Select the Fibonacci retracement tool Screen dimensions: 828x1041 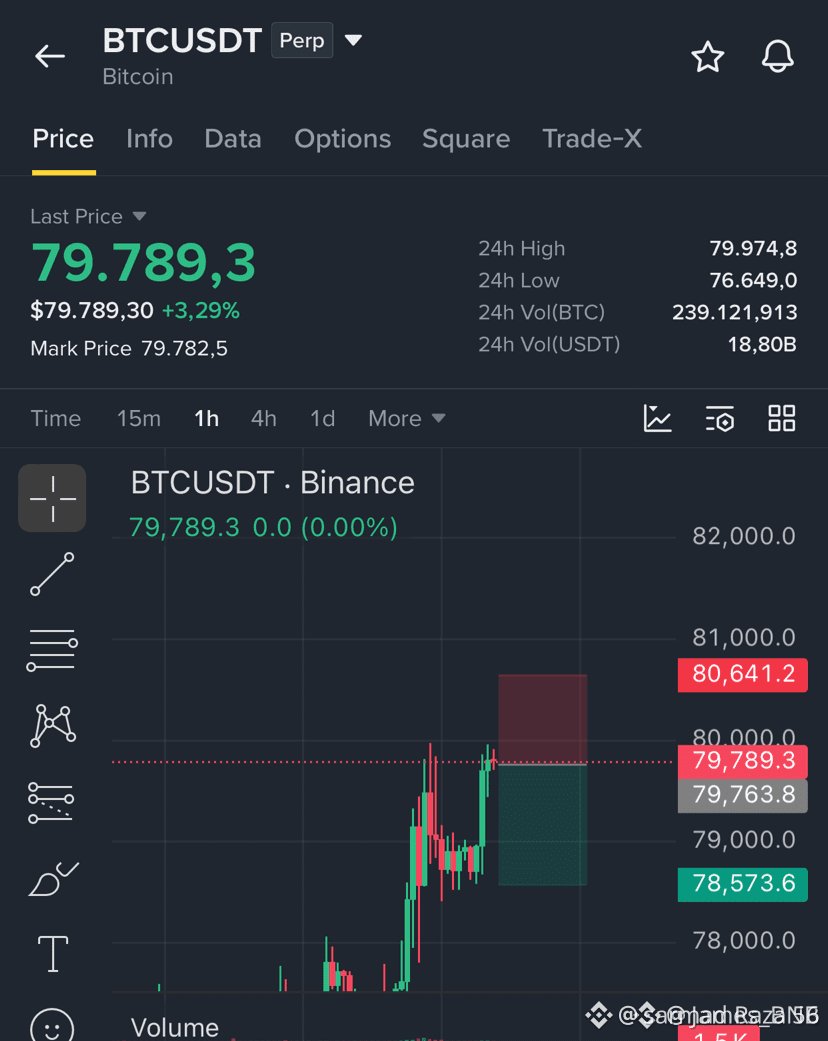[51, 803]
